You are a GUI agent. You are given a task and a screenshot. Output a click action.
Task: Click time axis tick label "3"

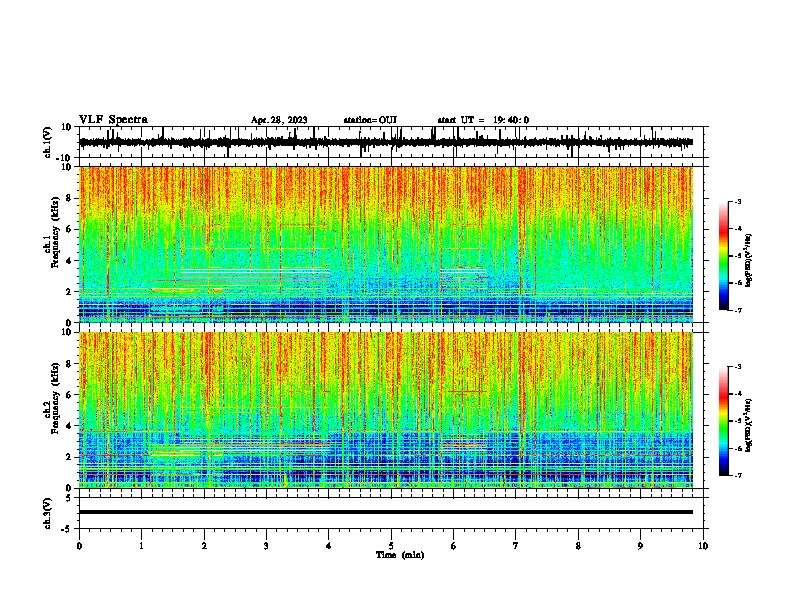tap(266, 546)
